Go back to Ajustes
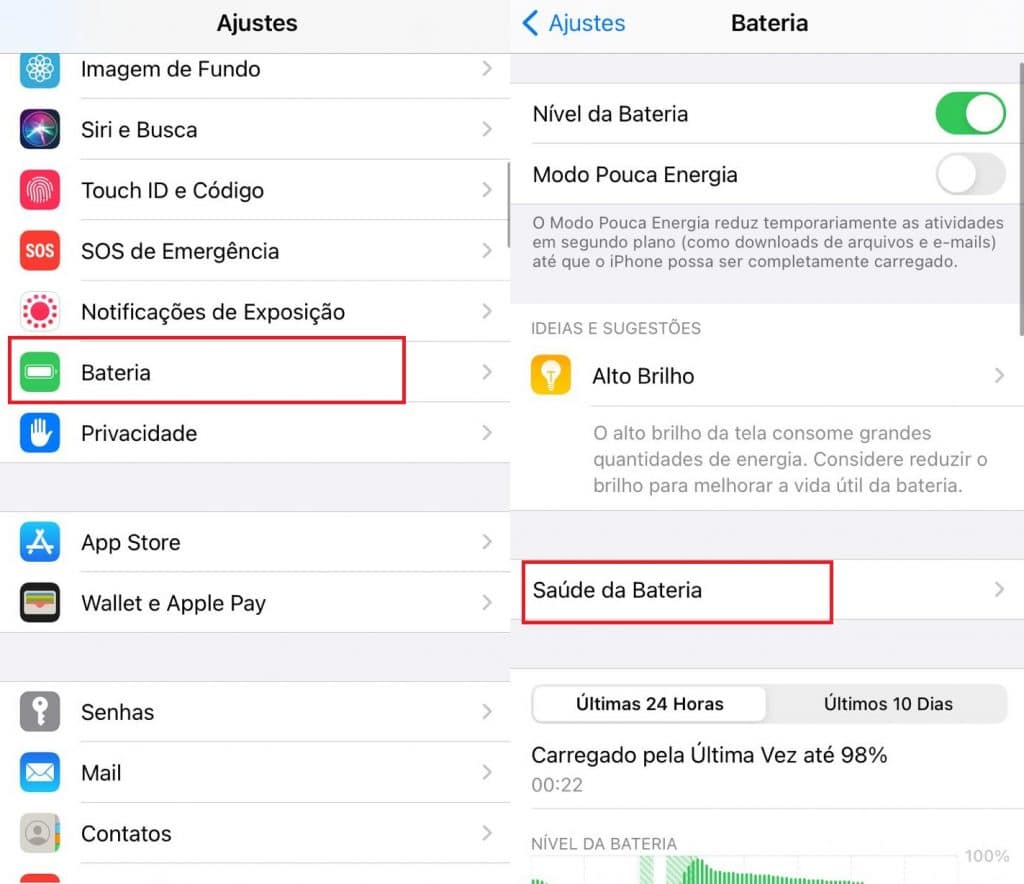 click(574, 23)
